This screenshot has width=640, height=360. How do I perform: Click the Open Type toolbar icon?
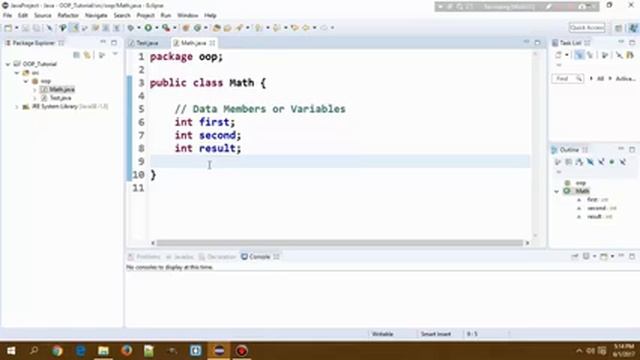pyautogui.click(x=217, y=28)
